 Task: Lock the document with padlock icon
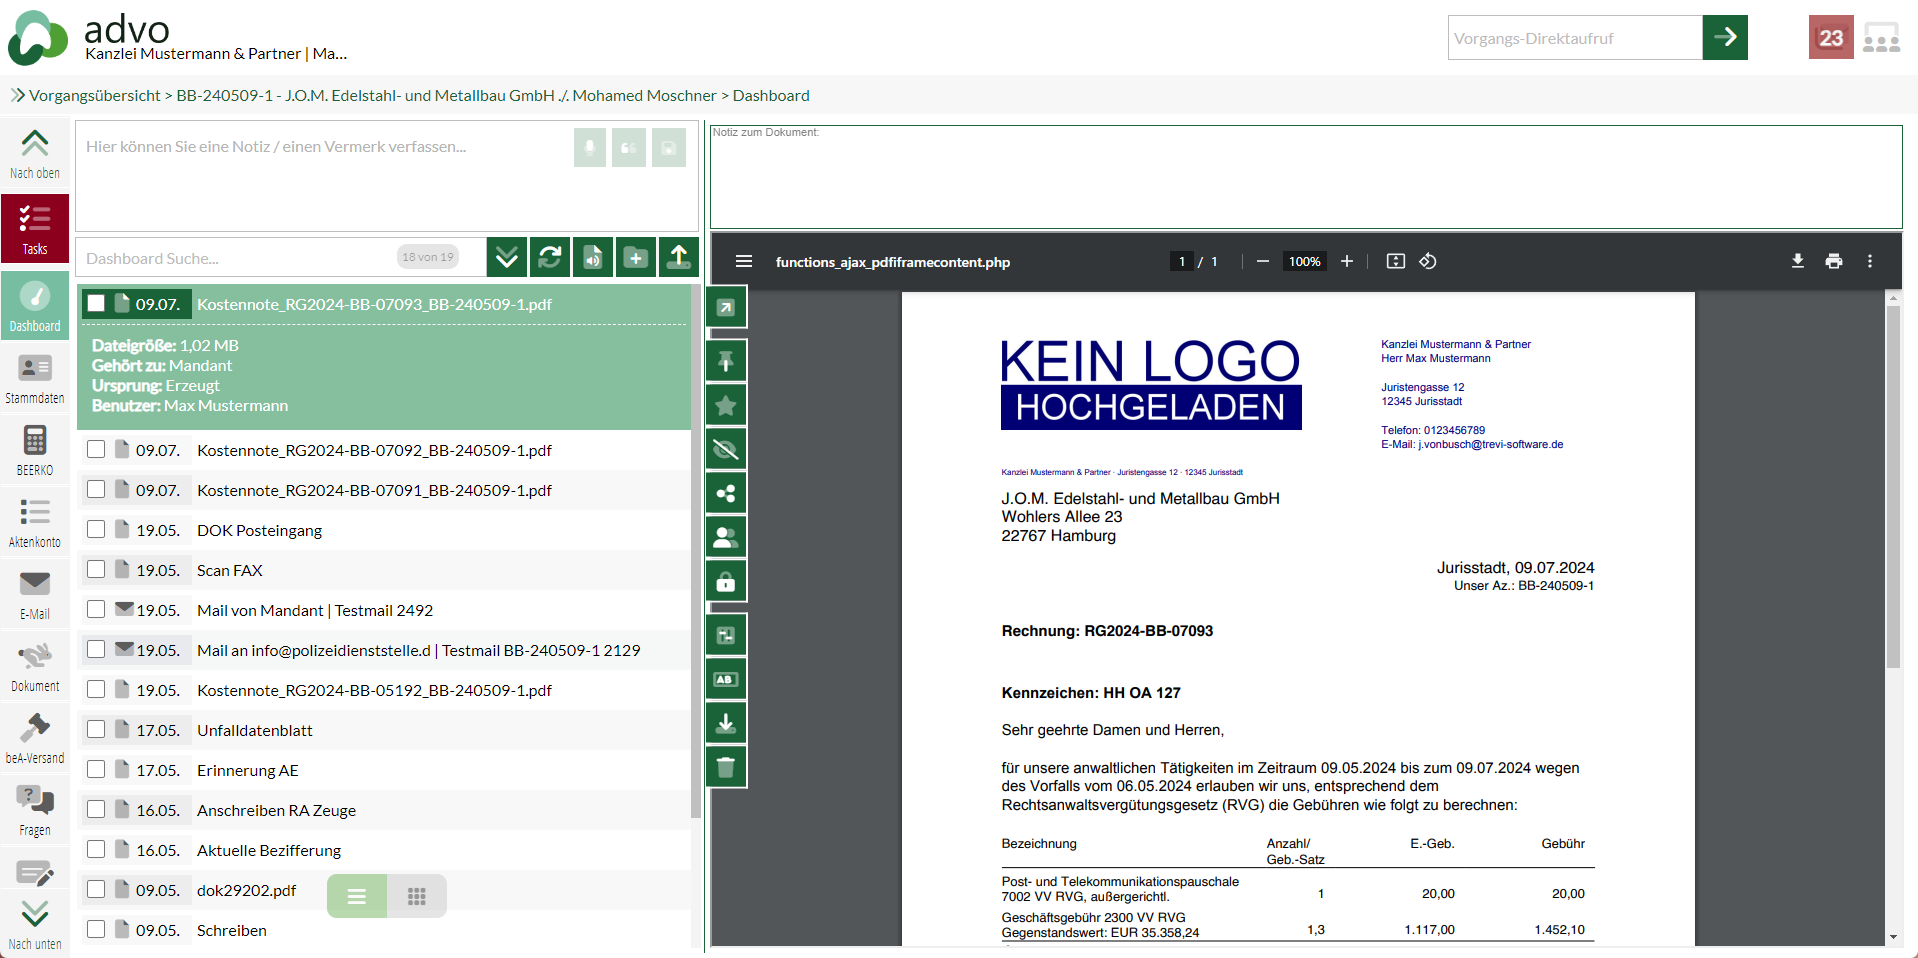726,581
